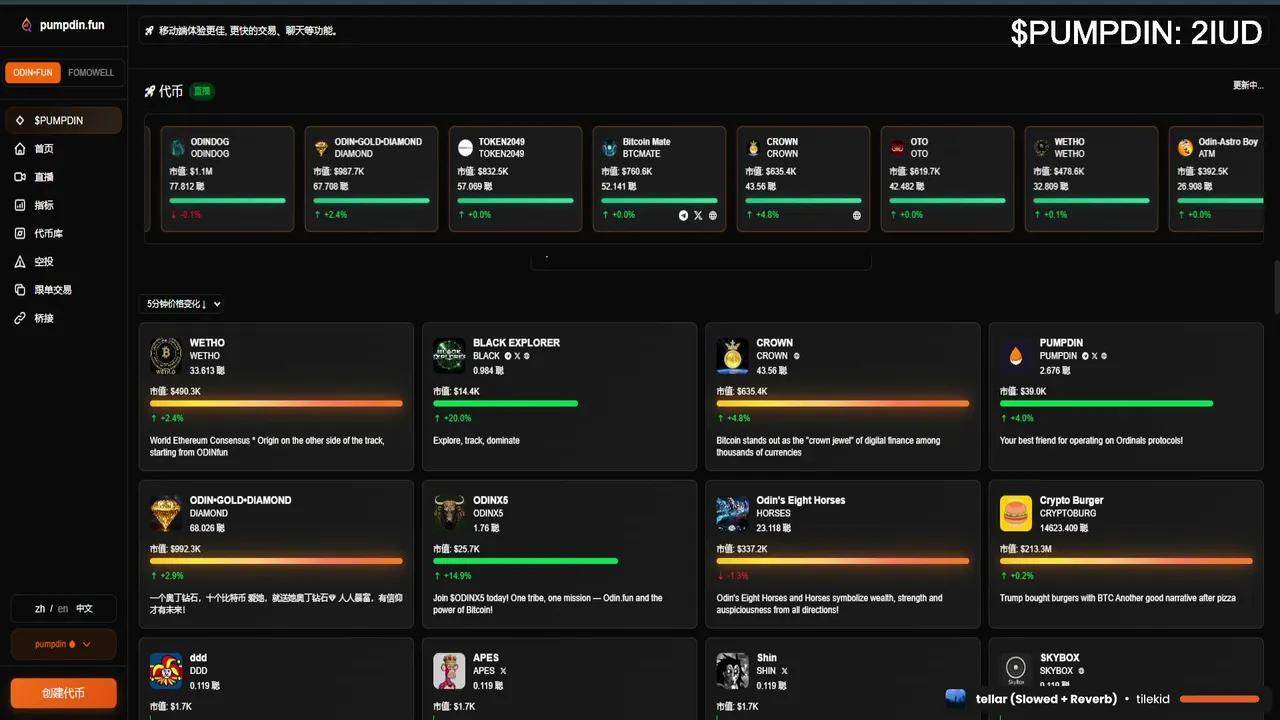Open the $PUMPDIN menu item
Viewport: 1280px width, 720px height.
pyautogui.click(x=64, y=120)
